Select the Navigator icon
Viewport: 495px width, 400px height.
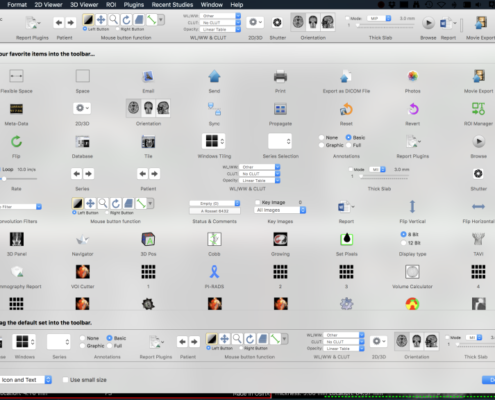point(82,239)
